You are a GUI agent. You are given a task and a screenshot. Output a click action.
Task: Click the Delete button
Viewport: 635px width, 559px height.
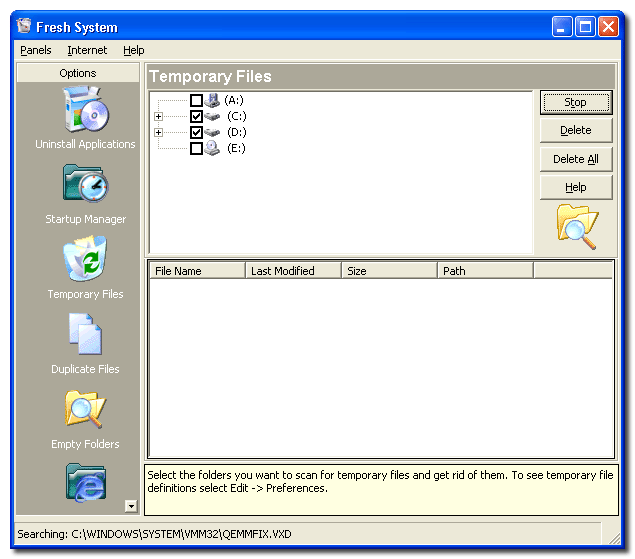[576, 130]
